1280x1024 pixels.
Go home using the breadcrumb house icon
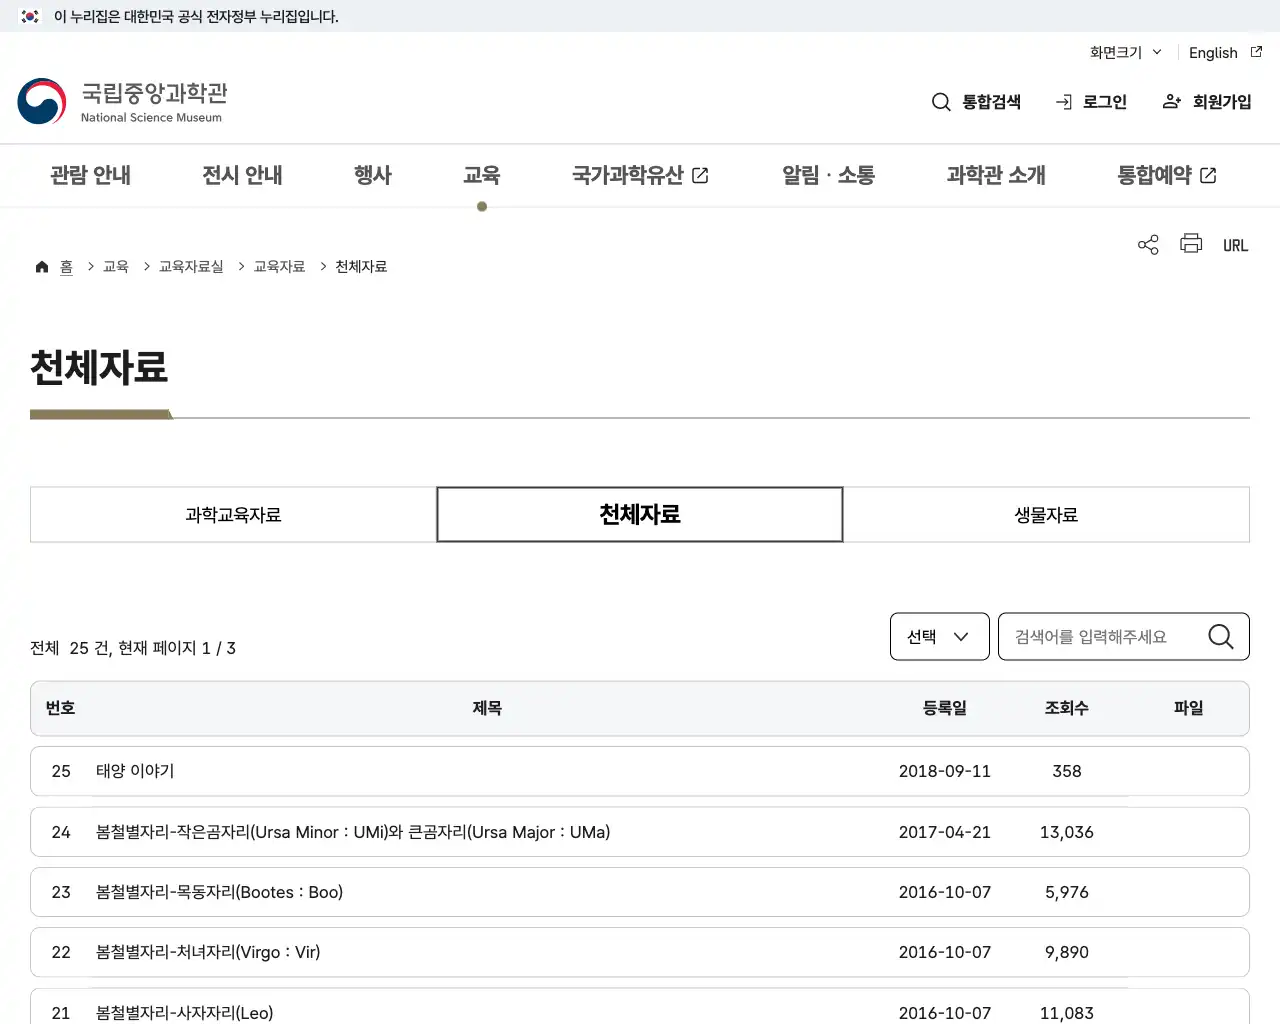tap(41, 266)
